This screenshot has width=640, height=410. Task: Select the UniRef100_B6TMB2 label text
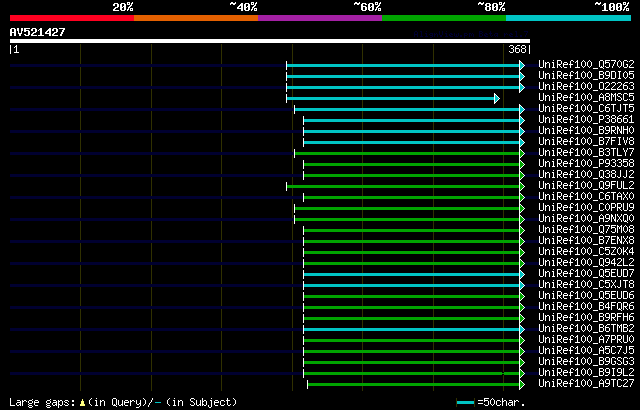pos(586,329)
